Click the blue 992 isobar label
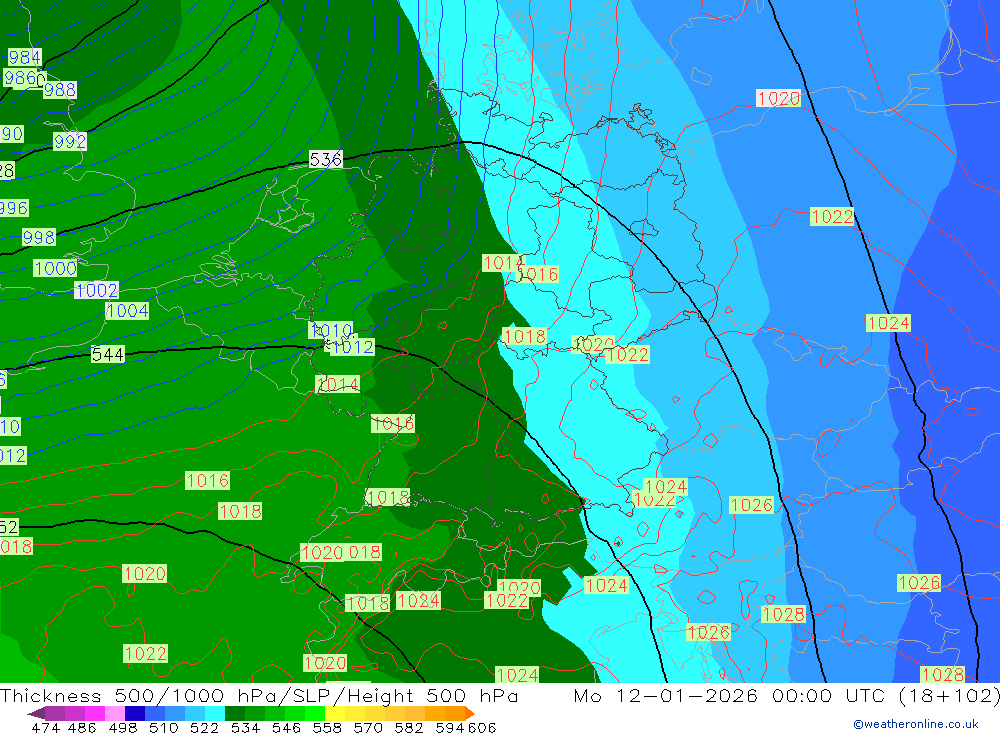 click(x=70, y=142)
